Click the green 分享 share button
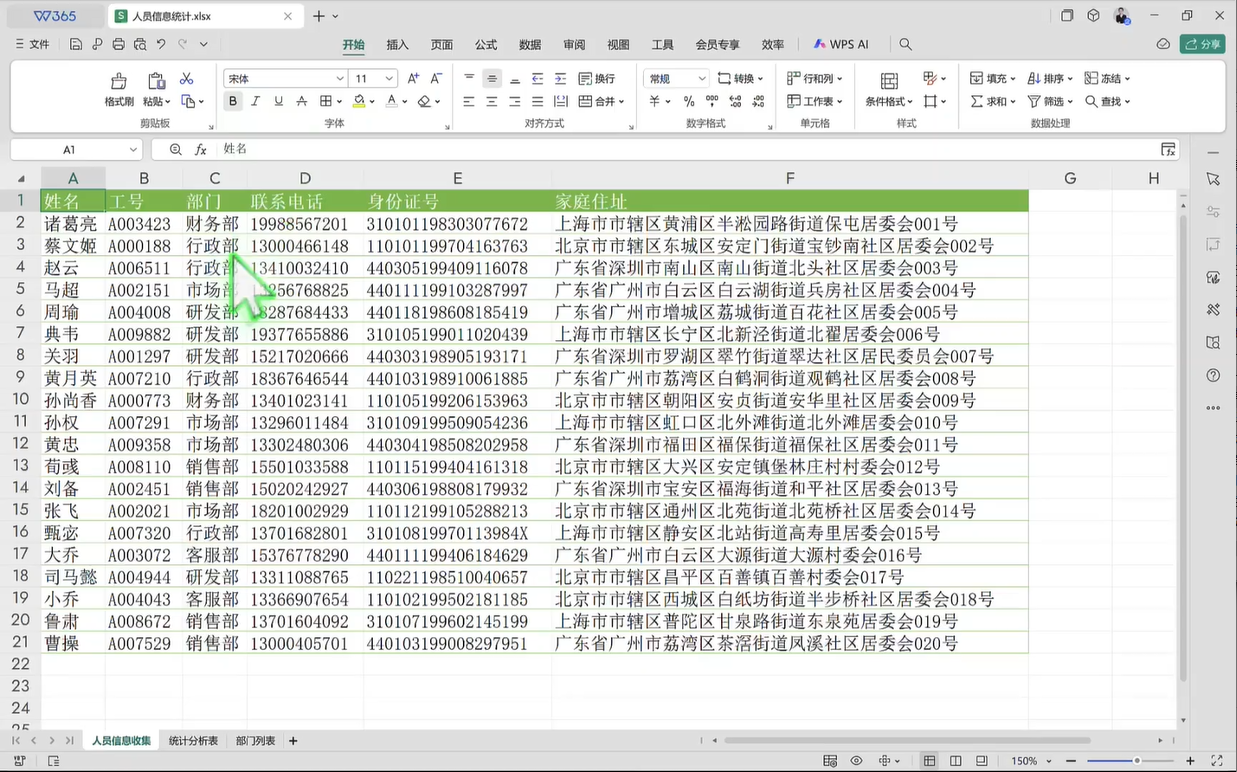 pos(1202,44)
